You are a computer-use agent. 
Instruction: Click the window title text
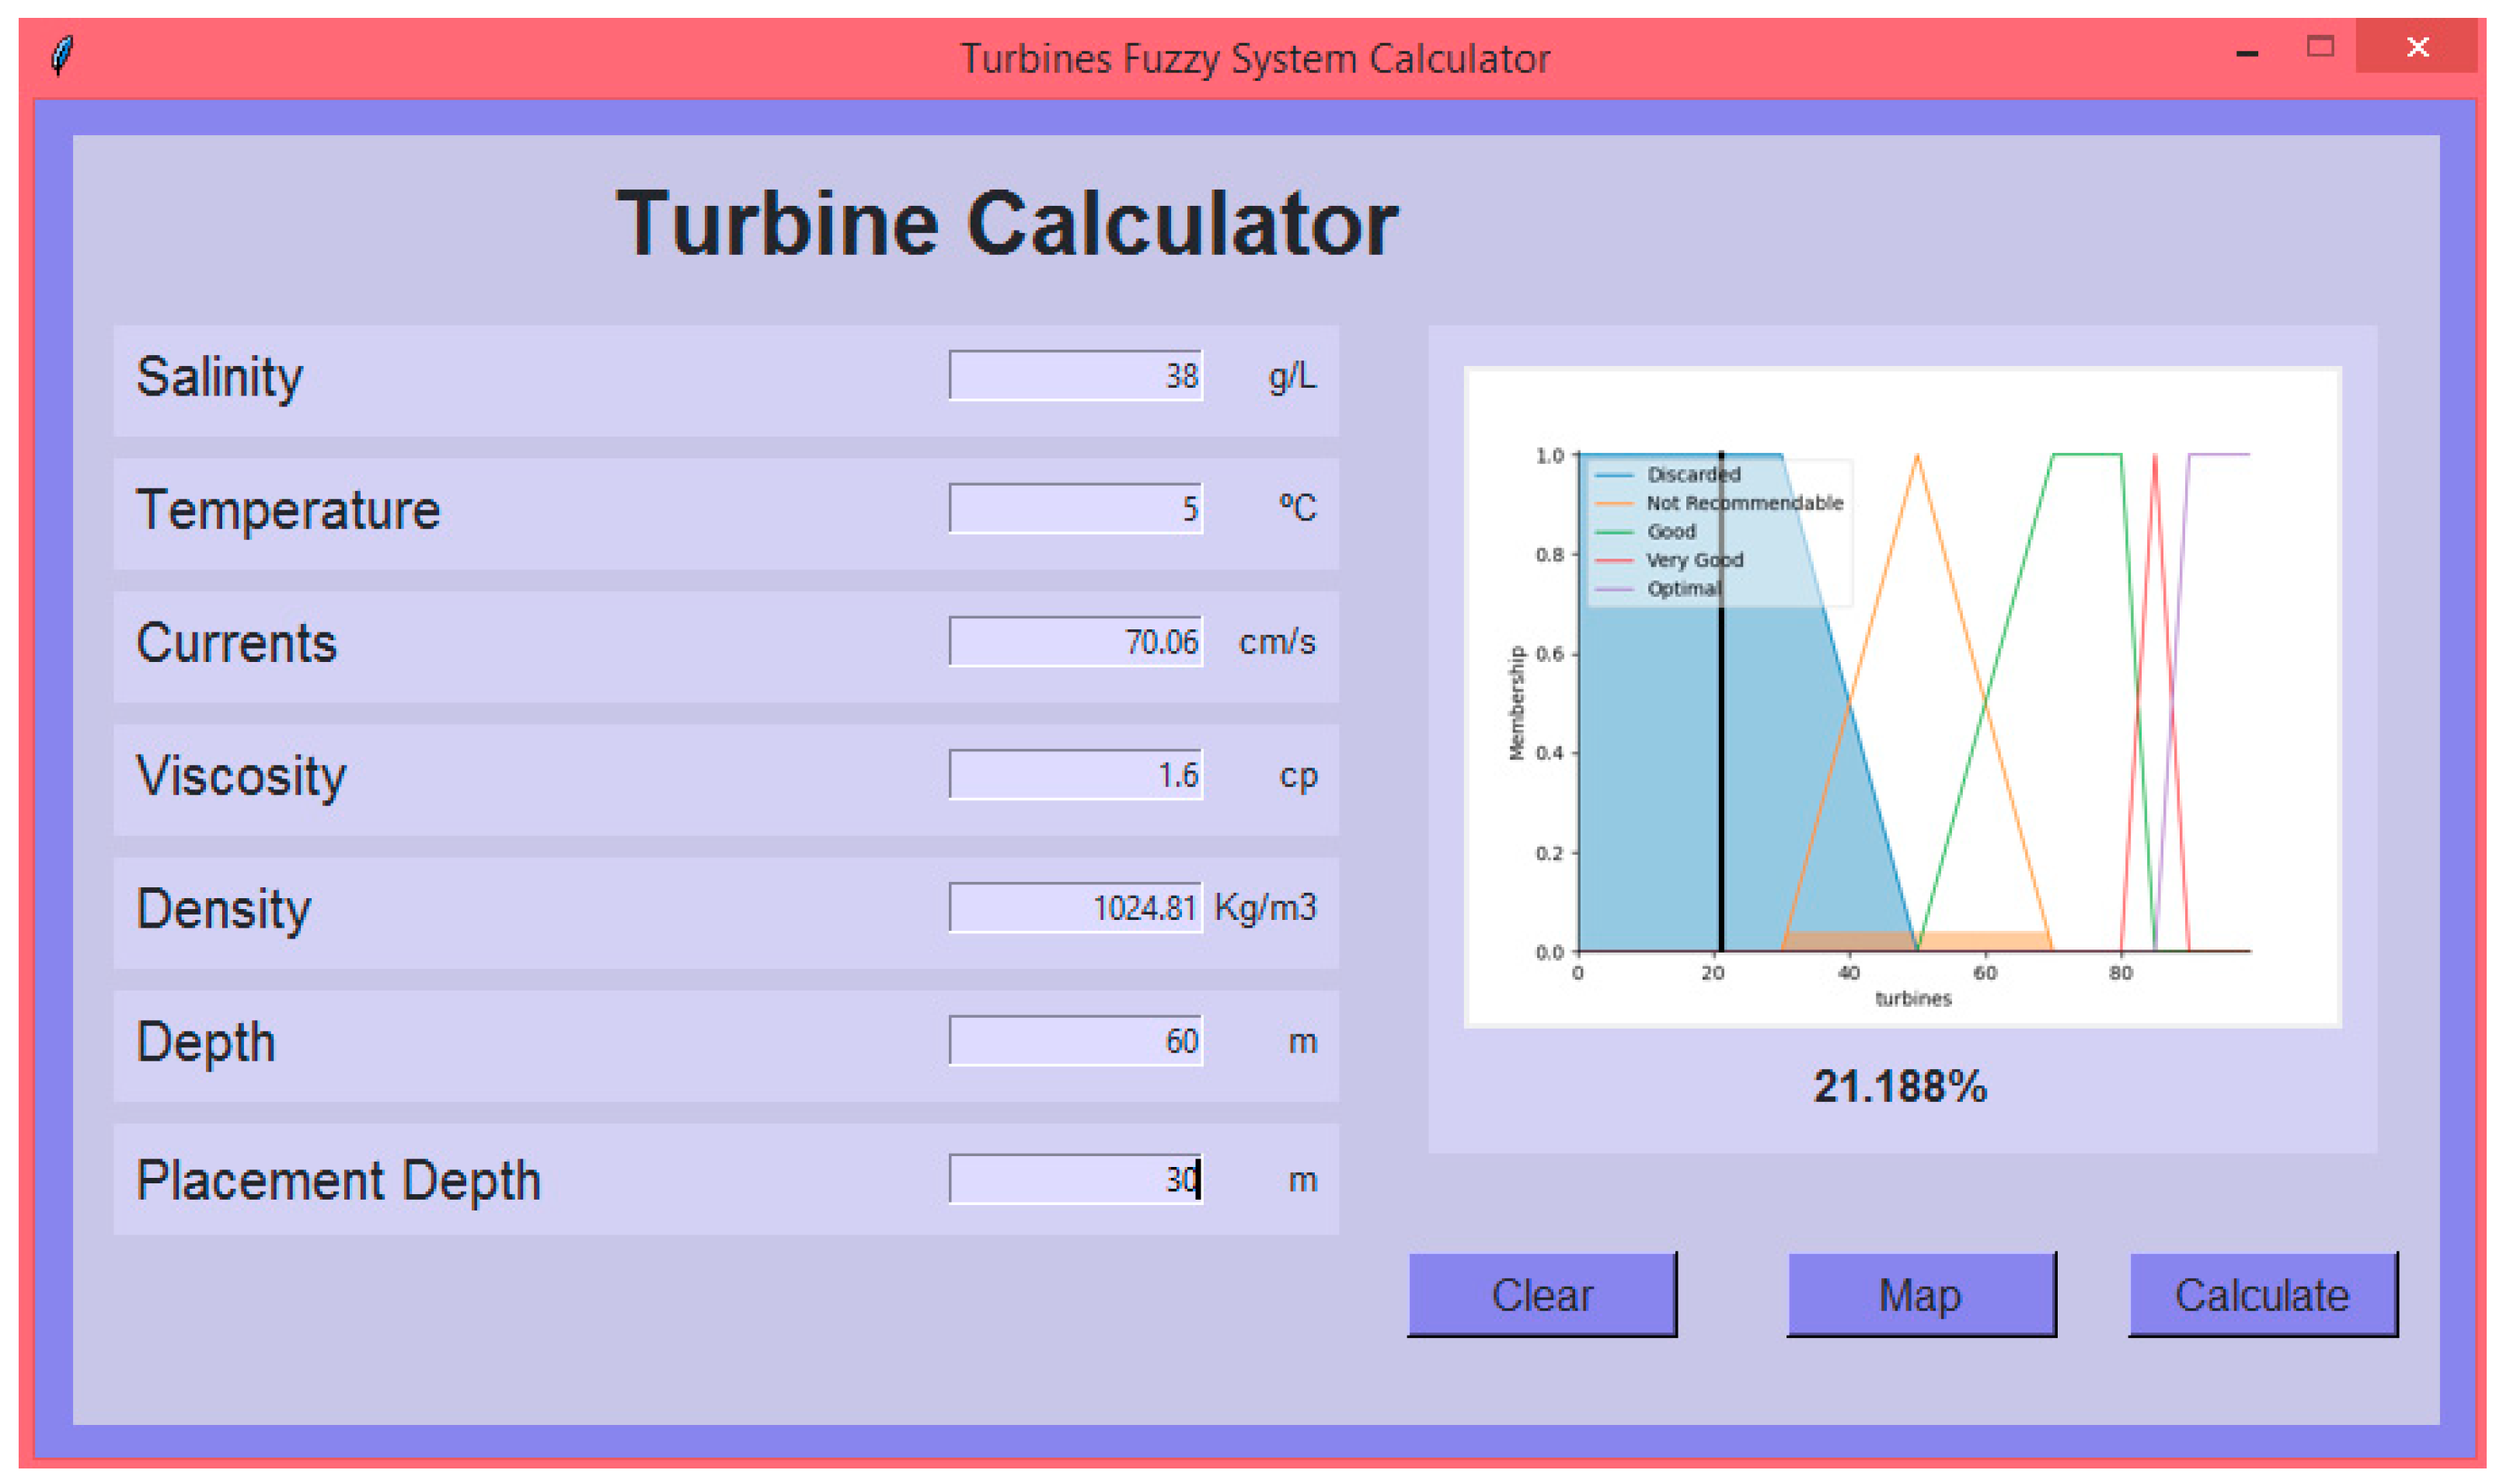1254,59
